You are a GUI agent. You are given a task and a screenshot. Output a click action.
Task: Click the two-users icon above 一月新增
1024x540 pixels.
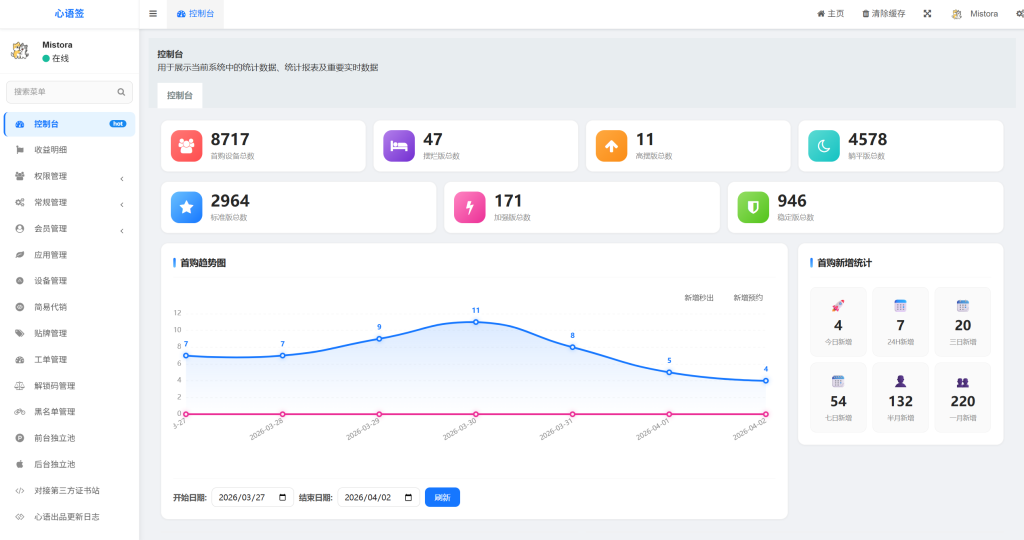tap(963, 382)
